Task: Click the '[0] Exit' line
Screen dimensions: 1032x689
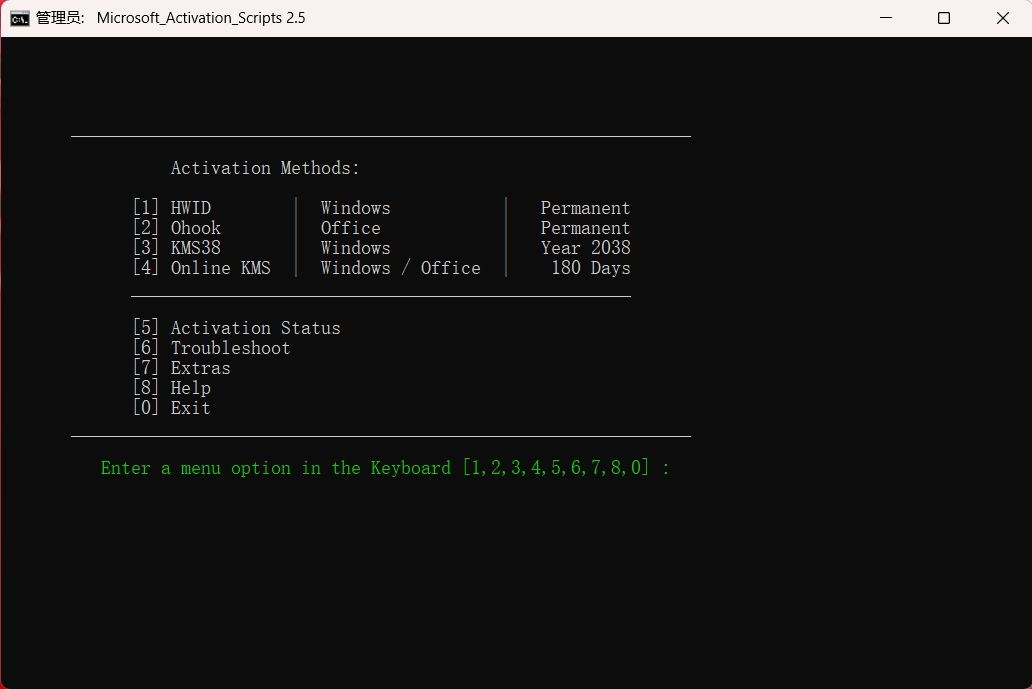Action: [172, 407]
